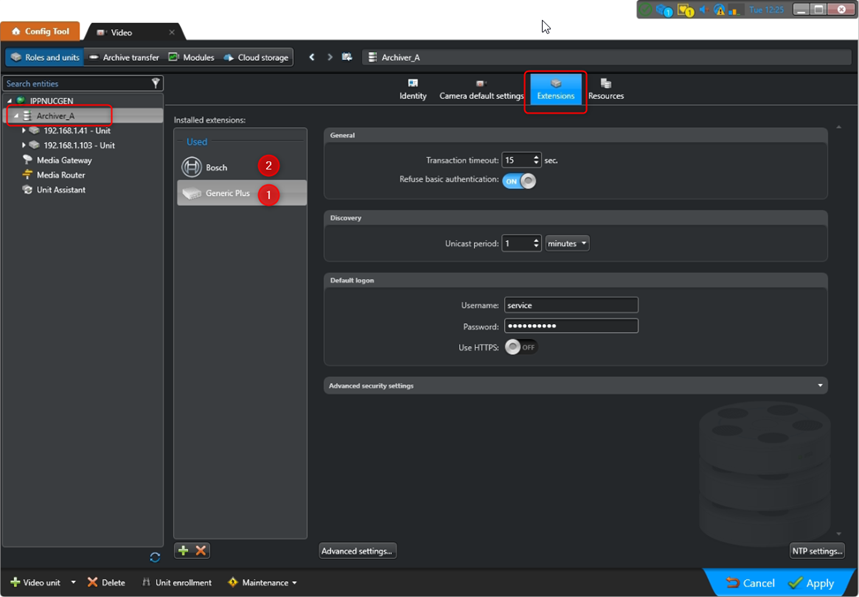This screenshot has width=859, height=597.
Task: Add a new extension with plus icon
Action: pos(184,550)
